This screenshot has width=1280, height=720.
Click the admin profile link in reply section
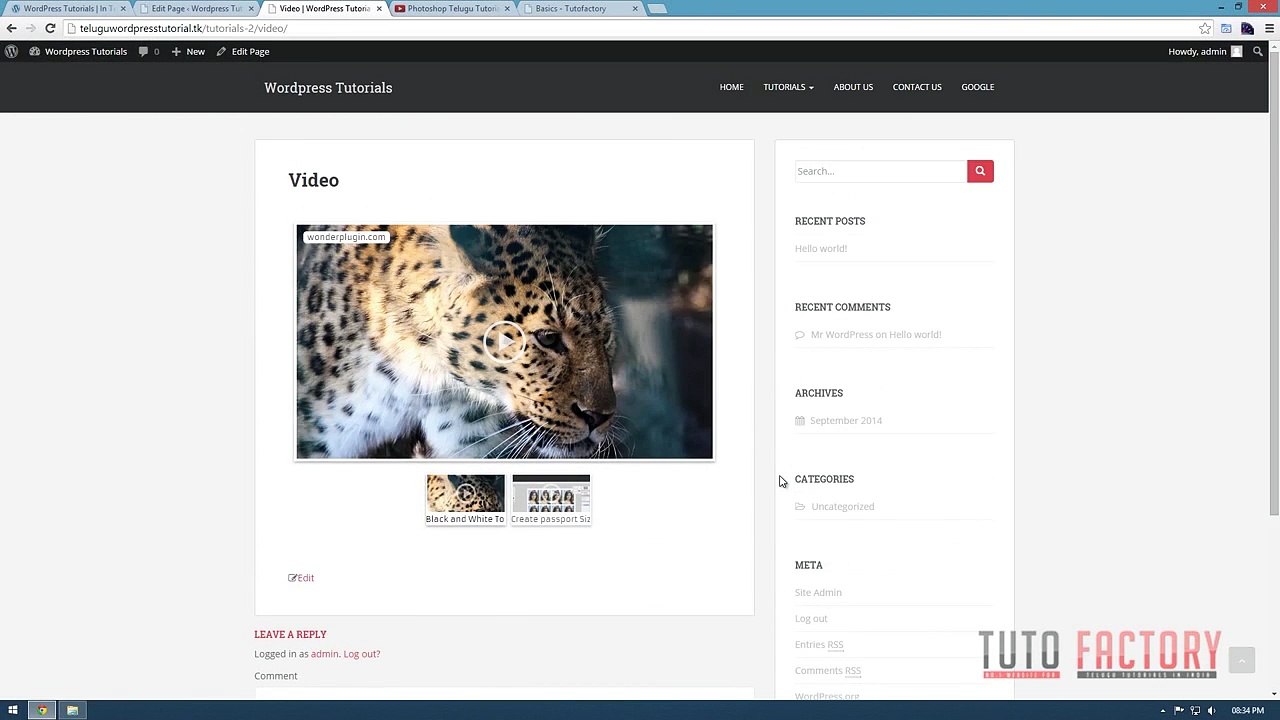pos(324,654)
